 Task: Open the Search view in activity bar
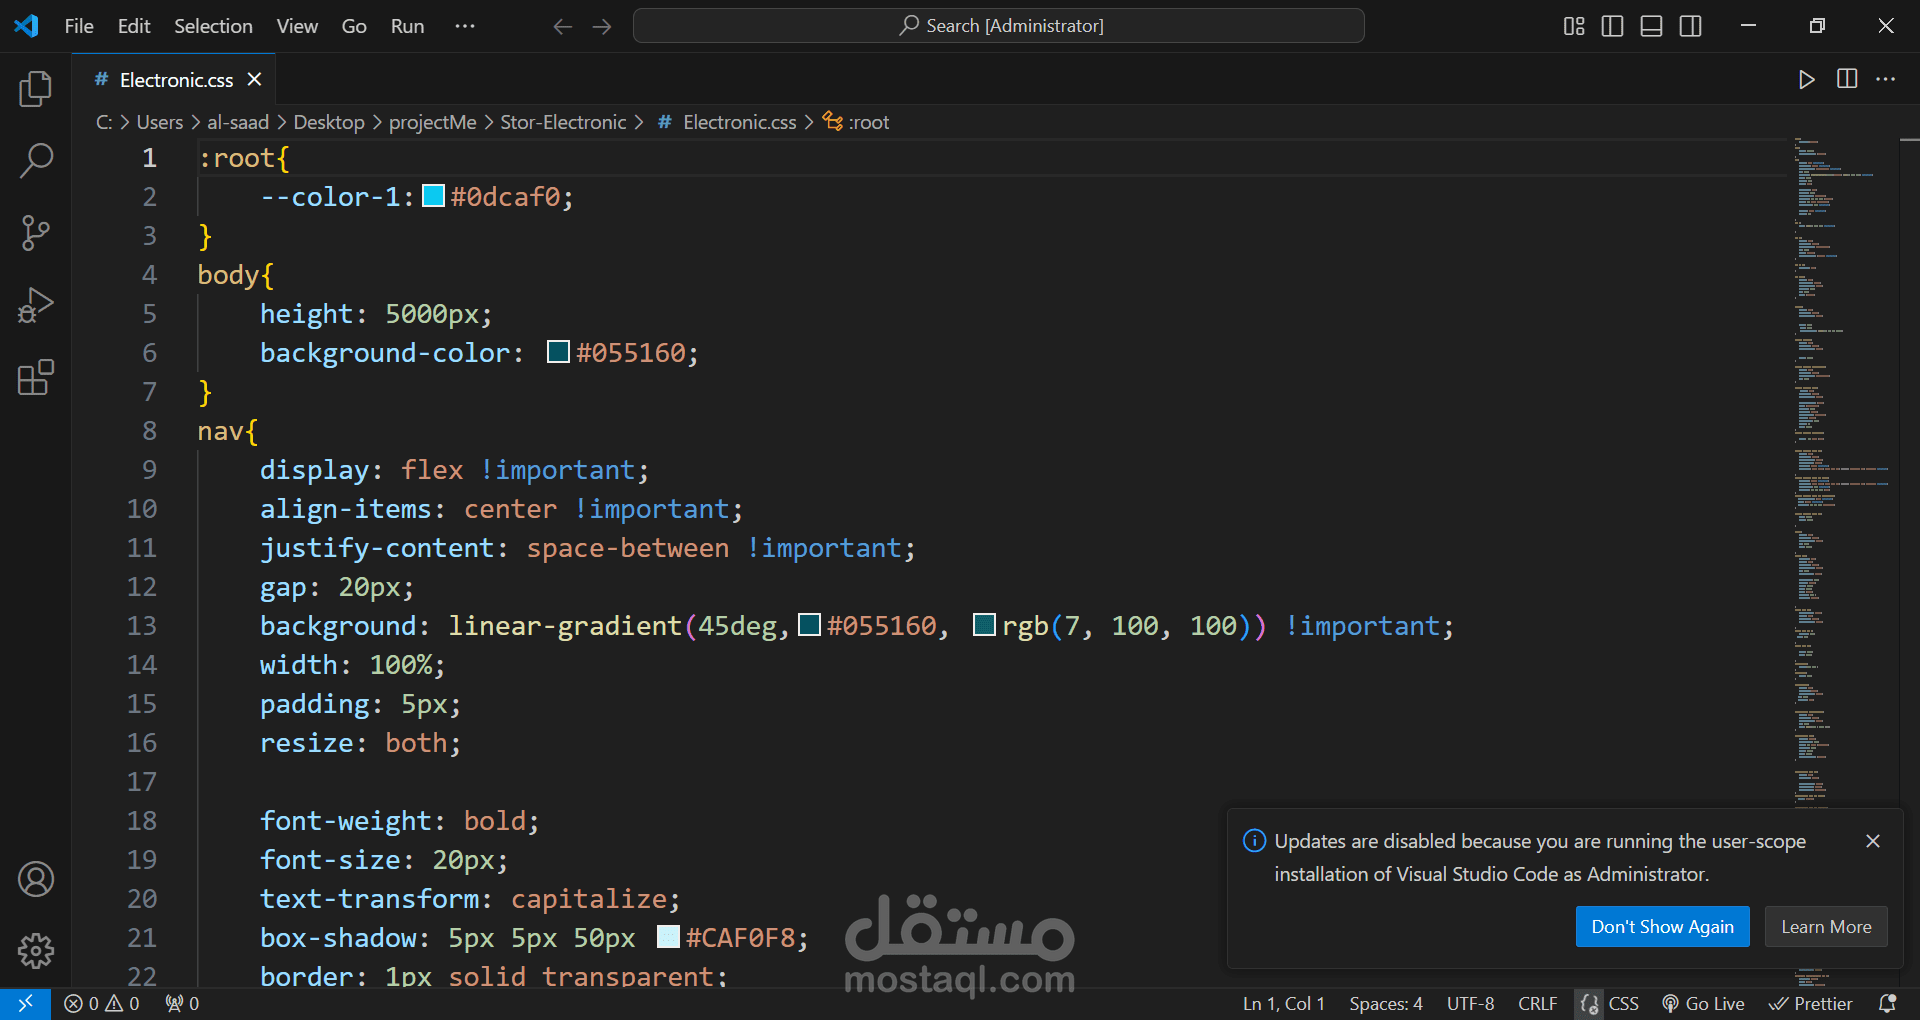(x=36, y=160)
